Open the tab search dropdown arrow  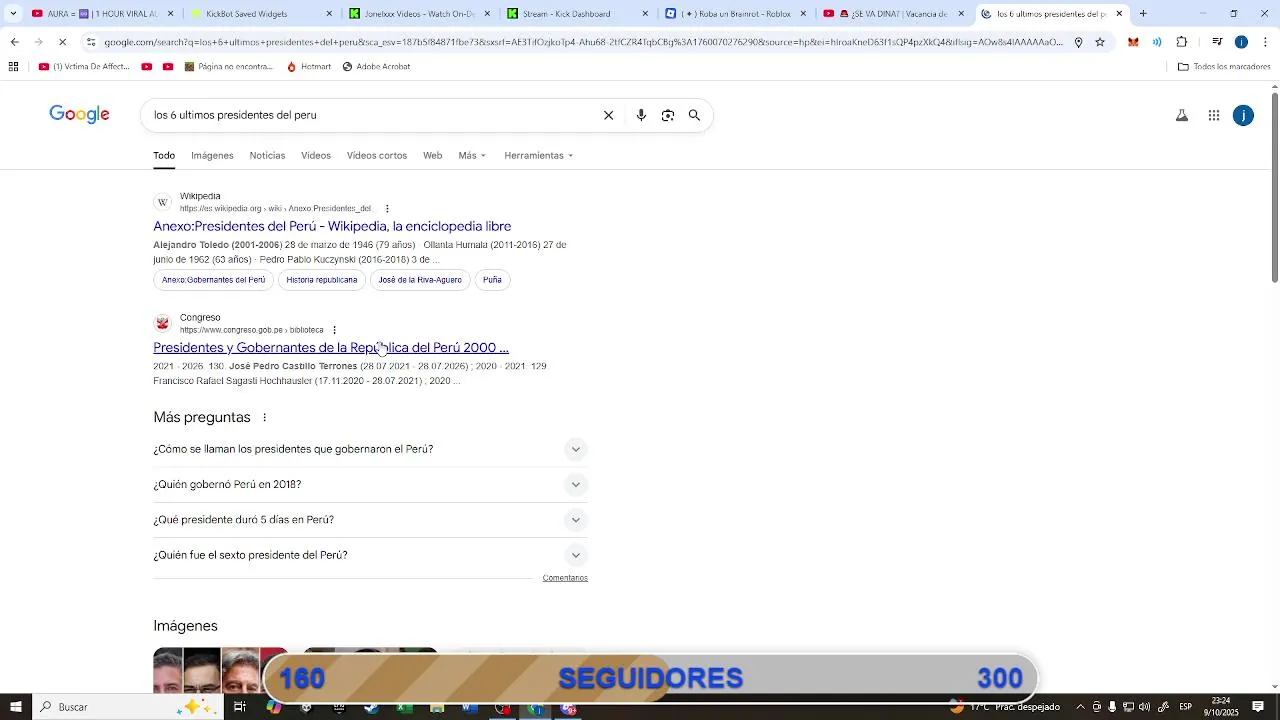(13, 14)
